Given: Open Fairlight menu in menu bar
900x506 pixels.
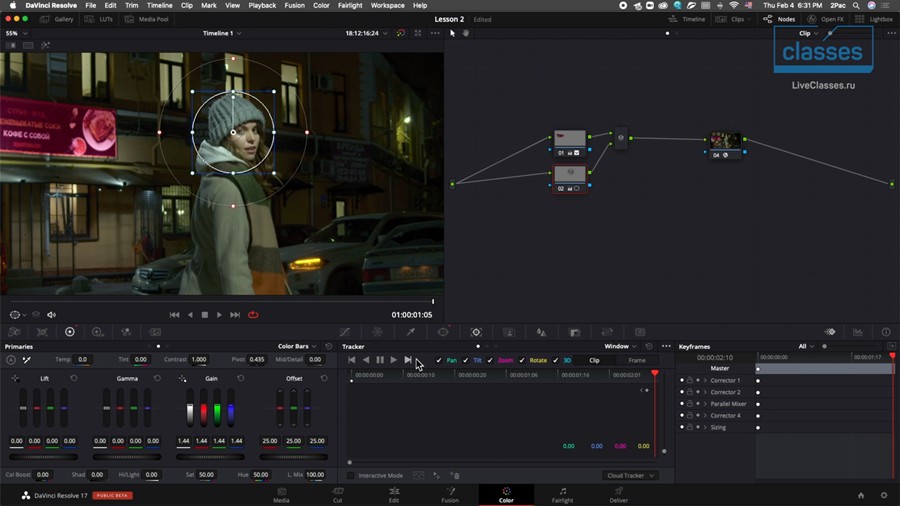Looking at the screenshot, I should [350, 5].
